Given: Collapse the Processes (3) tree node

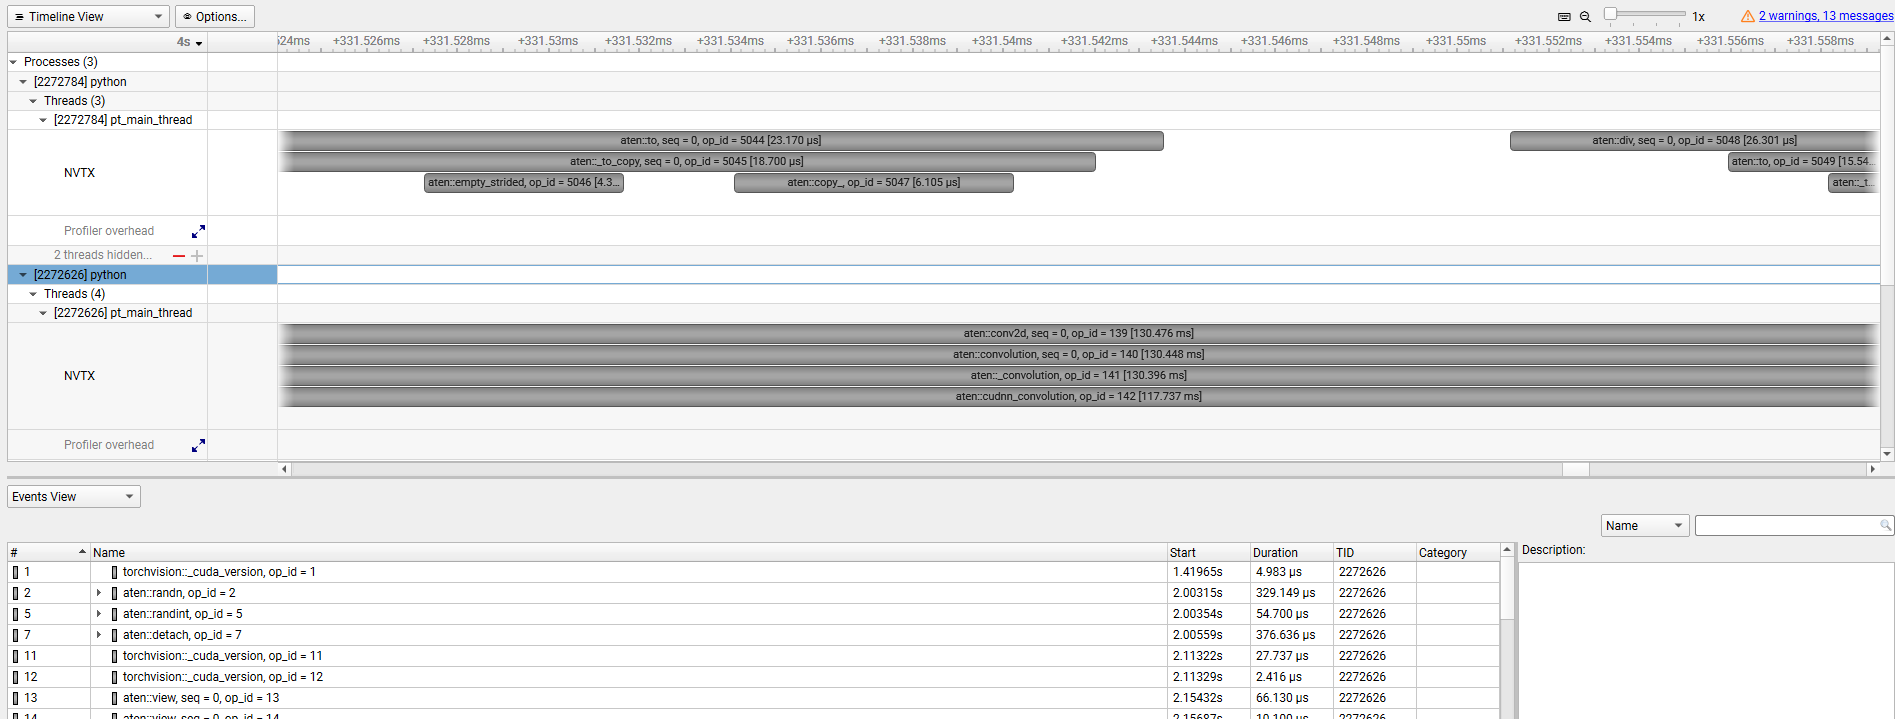Looking at the screenshot, I should pyautogui.click(x=14, y=62).
